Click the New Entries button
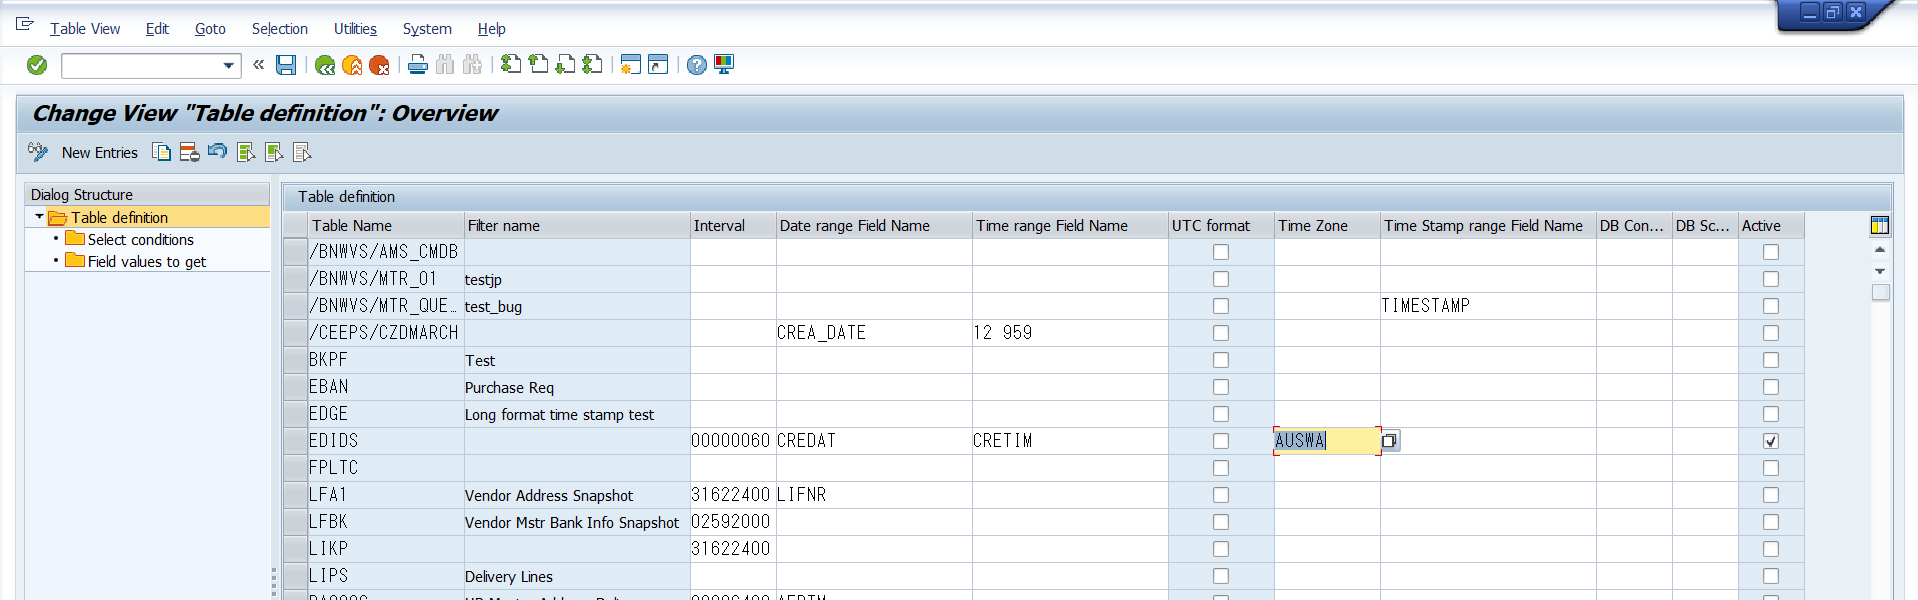 (99, 153)
